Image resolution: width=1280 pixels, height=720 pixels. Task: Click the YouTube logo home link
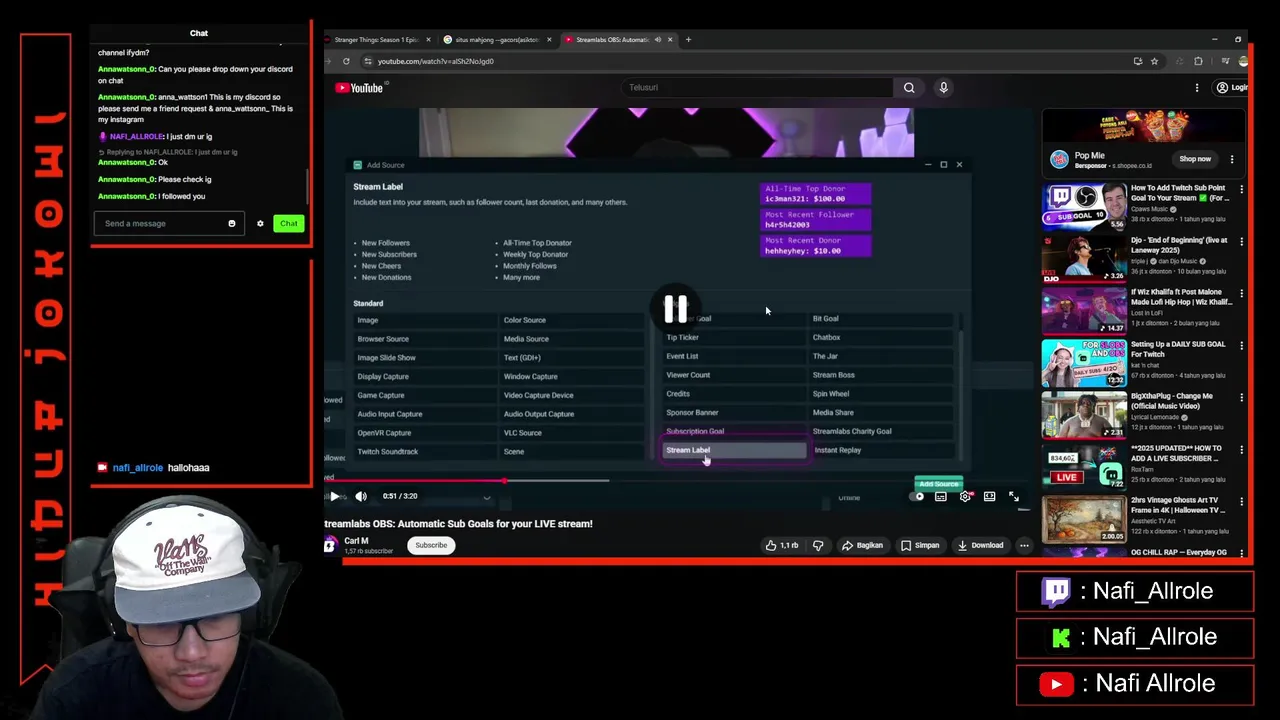tap(360, 88)
